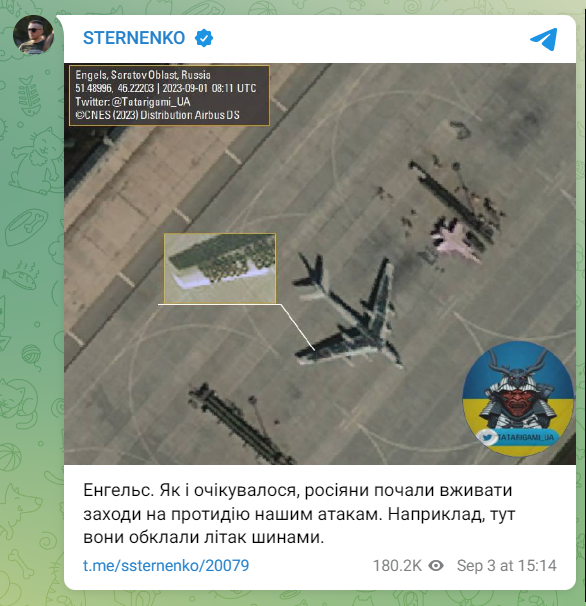Open the STERNENKO channel name

(134, 38)
